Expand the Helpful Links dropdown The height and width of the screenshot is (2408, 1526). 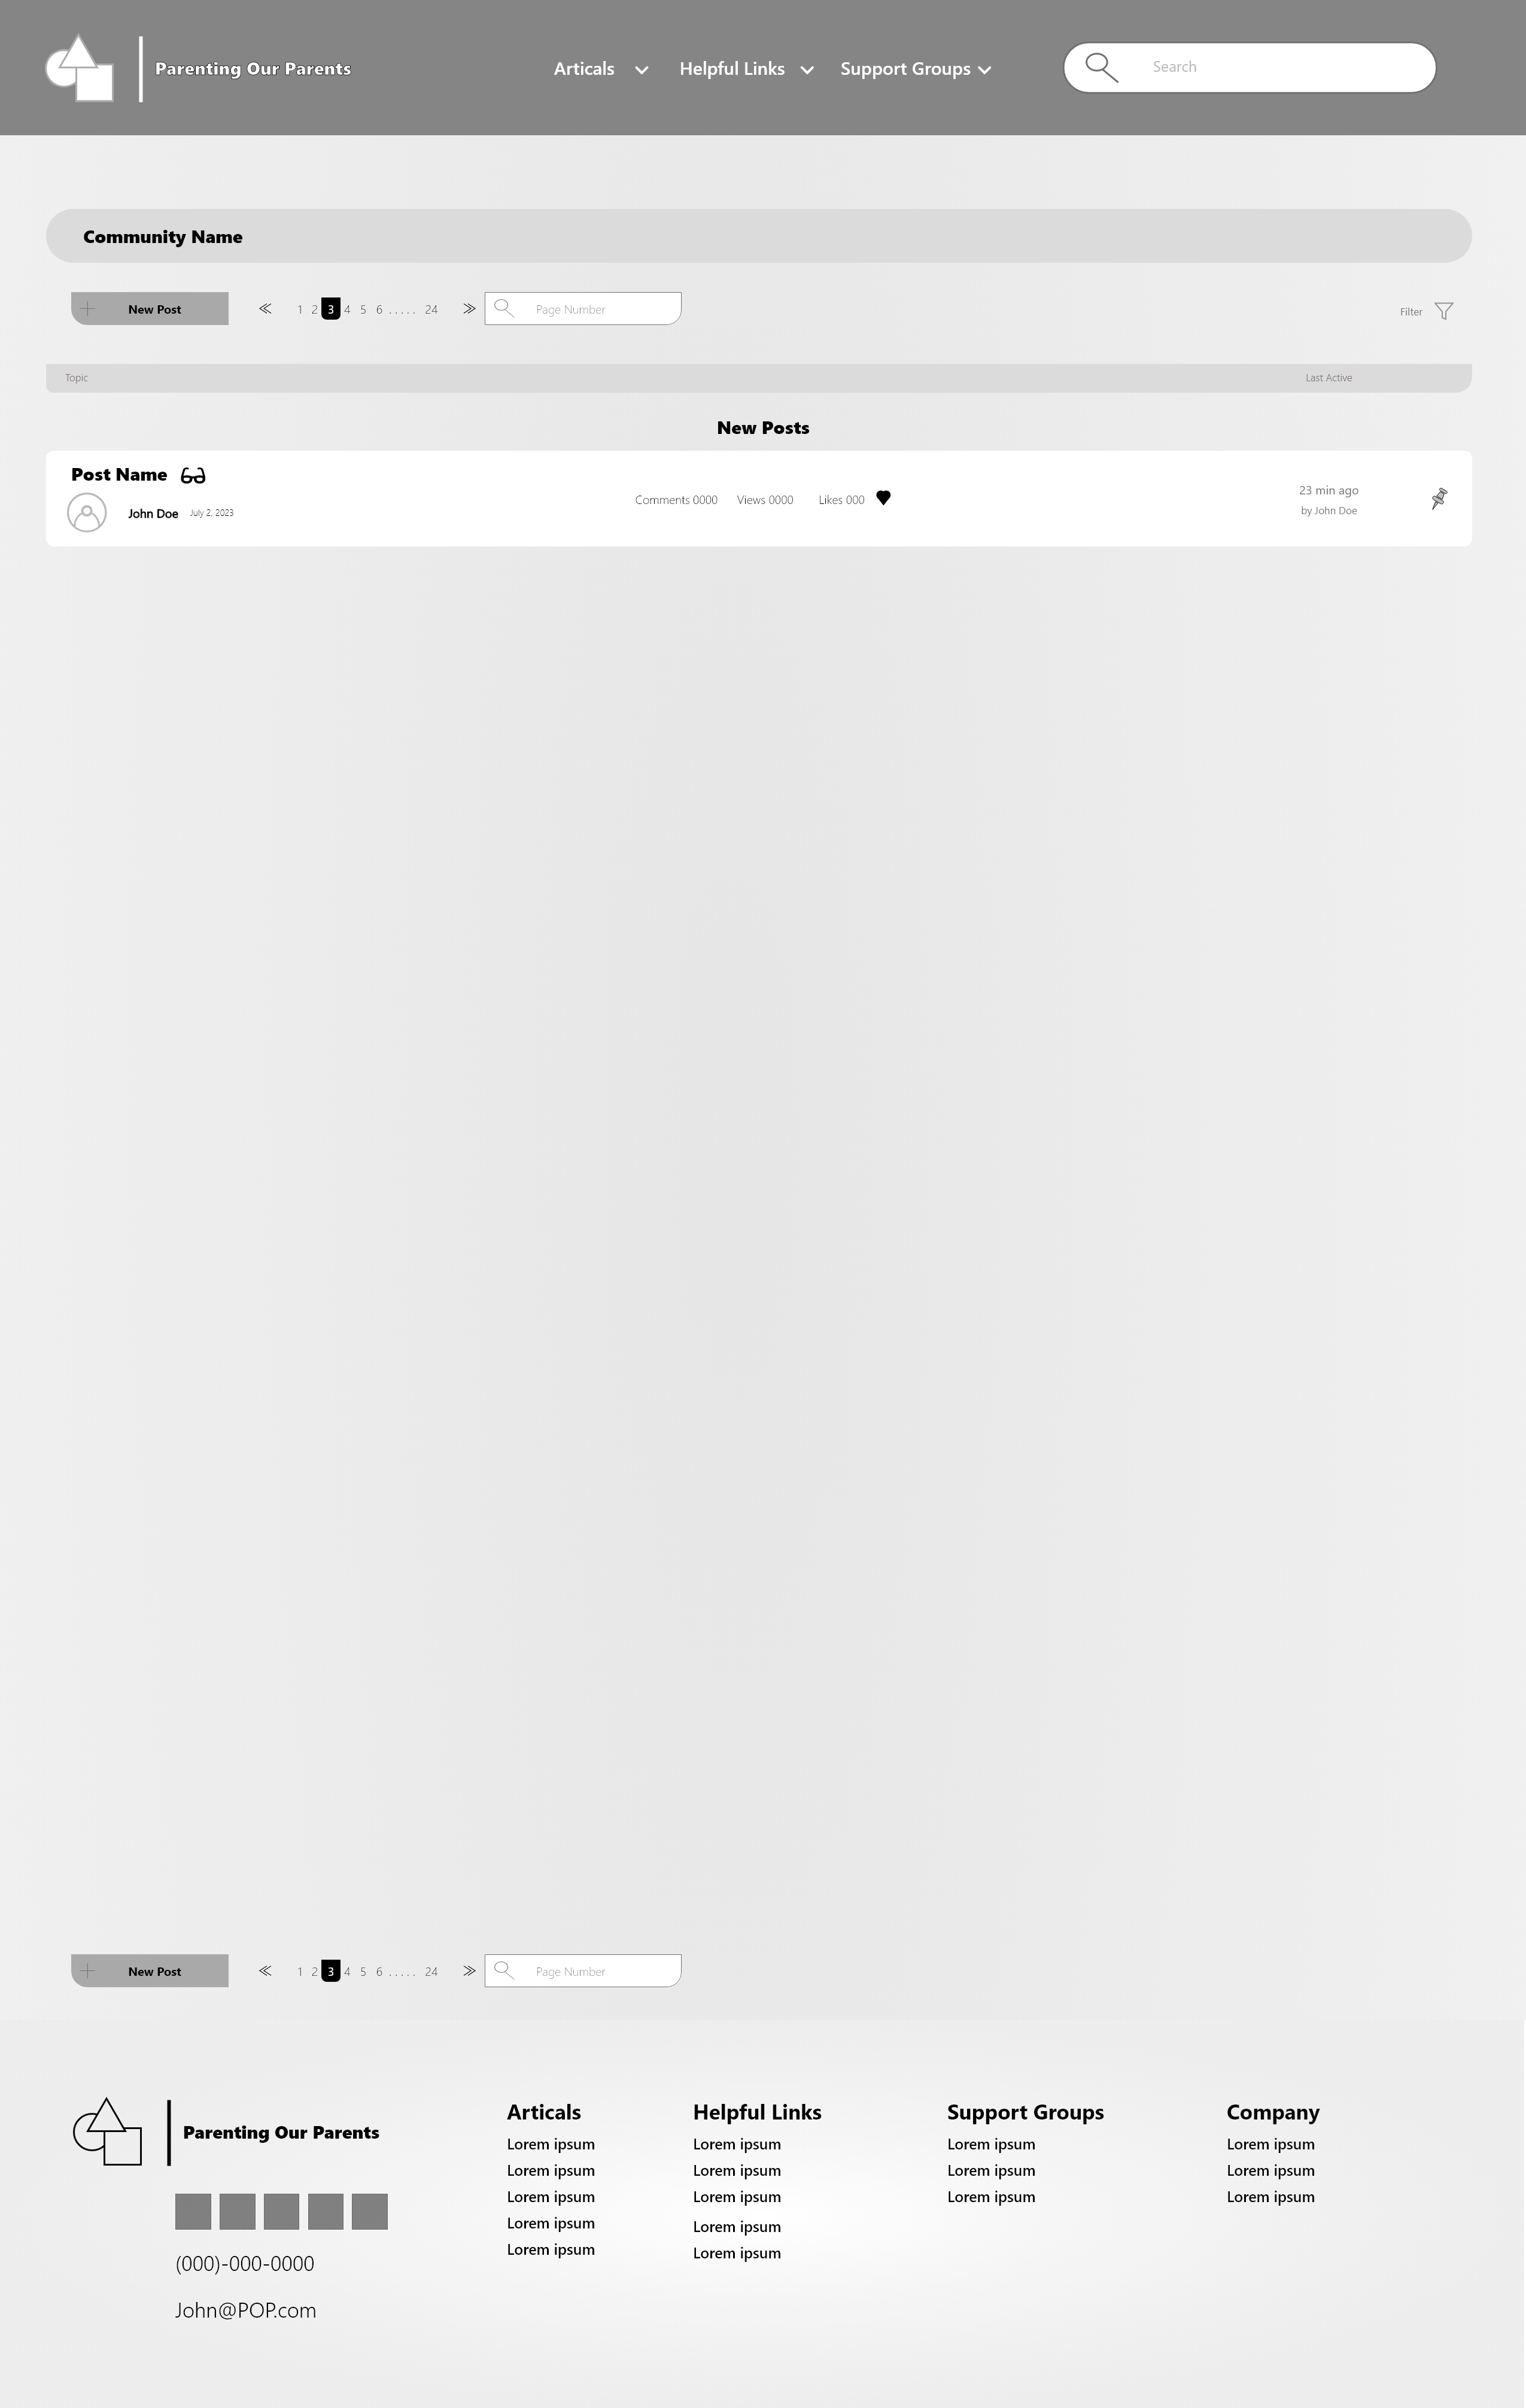(x=746, y=69)
